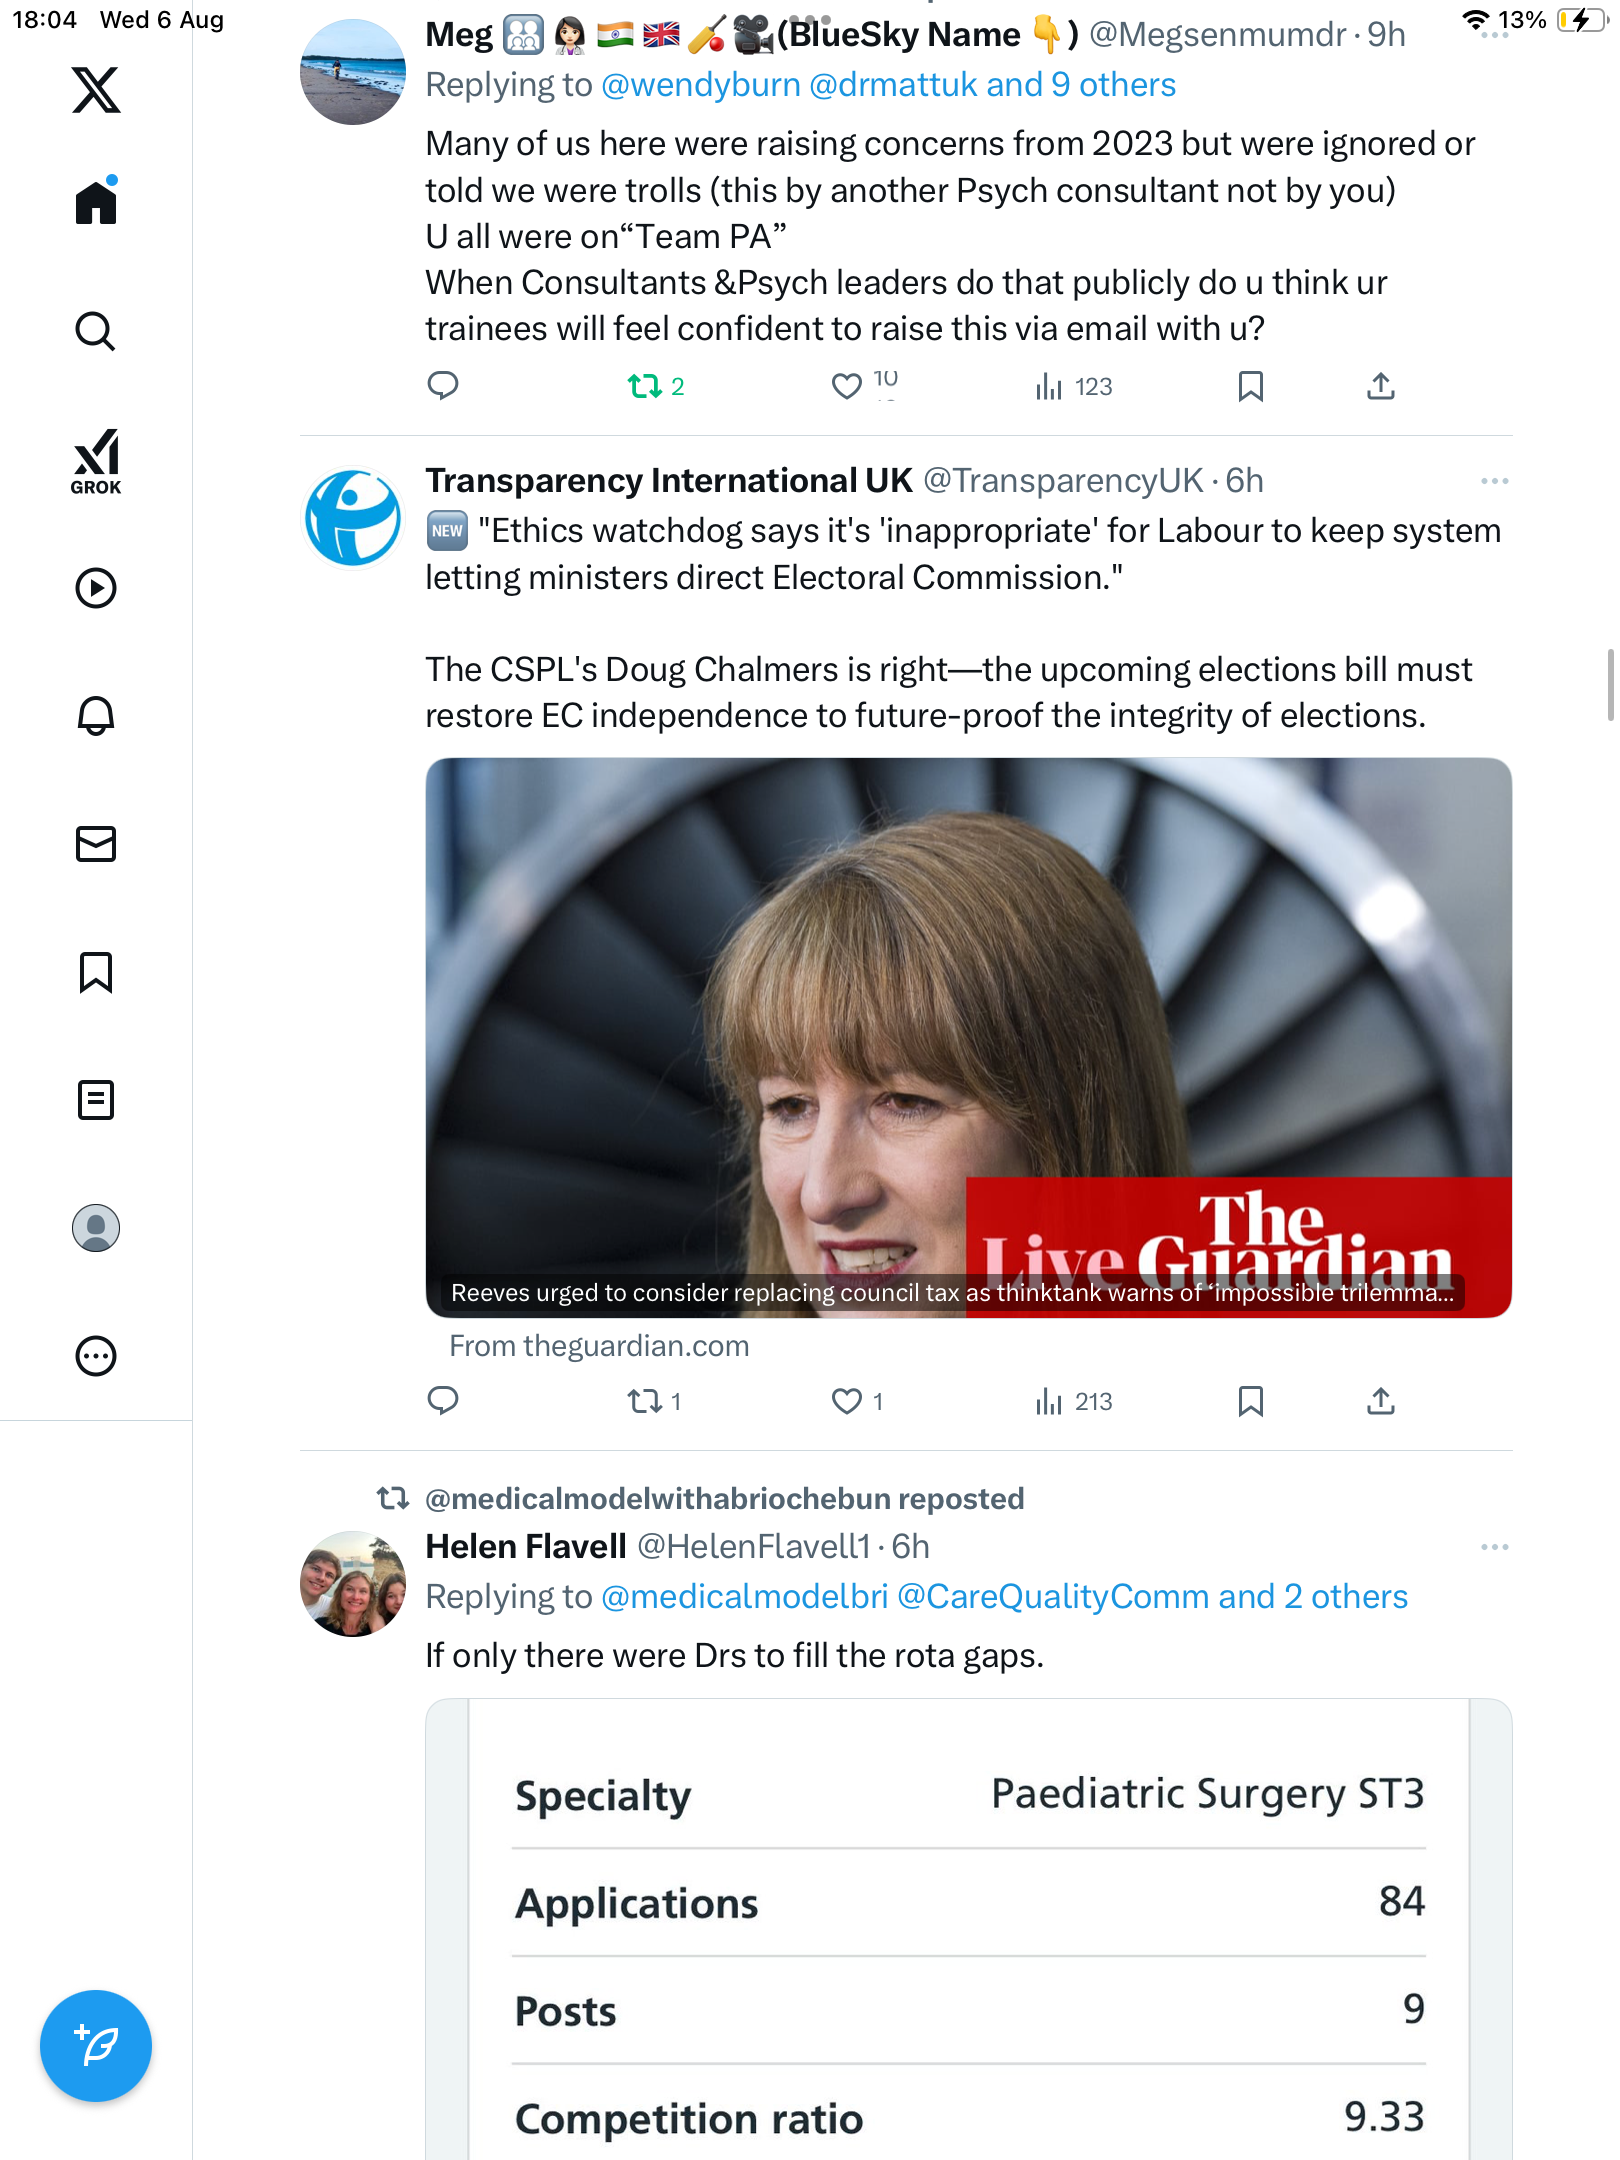The height and width of the screenshot is (2160, 1620).
Task: Open Messages envelope icon
Action: pos(96,844)
